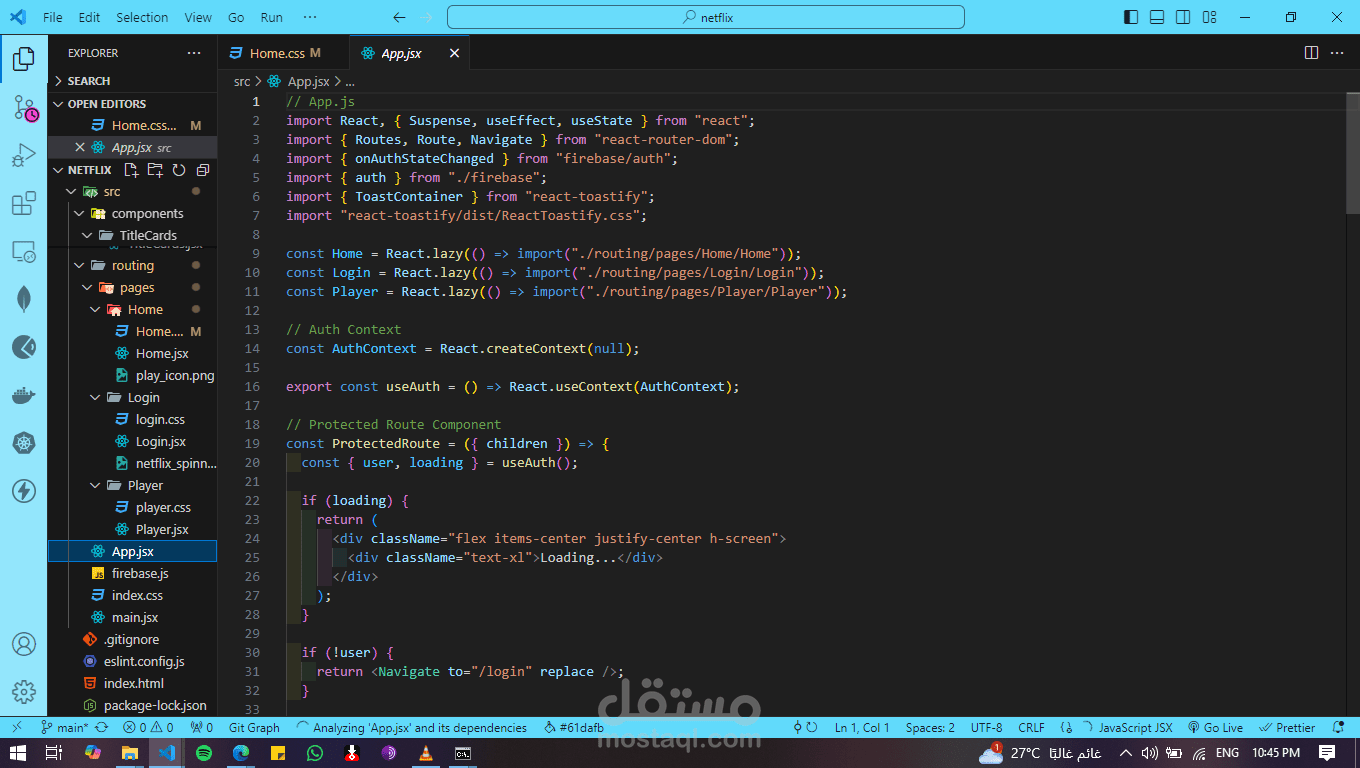Toggle the Primary Side Bar visibility
1360x768 pixels.
tap(1131, 17)
